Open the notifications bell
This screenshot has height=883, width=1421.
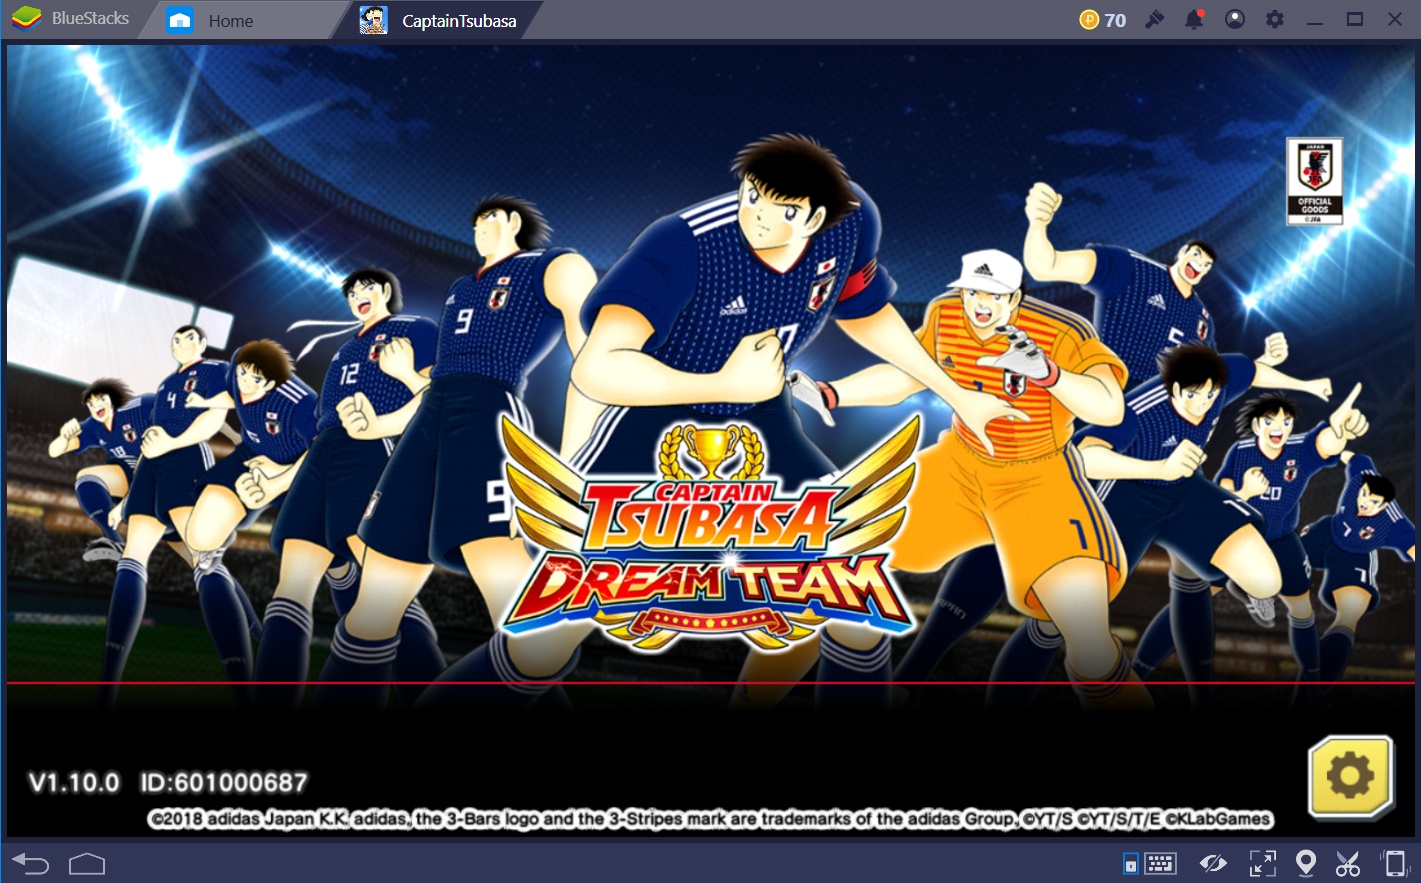pyautogui.click(x=1194, y=19)
